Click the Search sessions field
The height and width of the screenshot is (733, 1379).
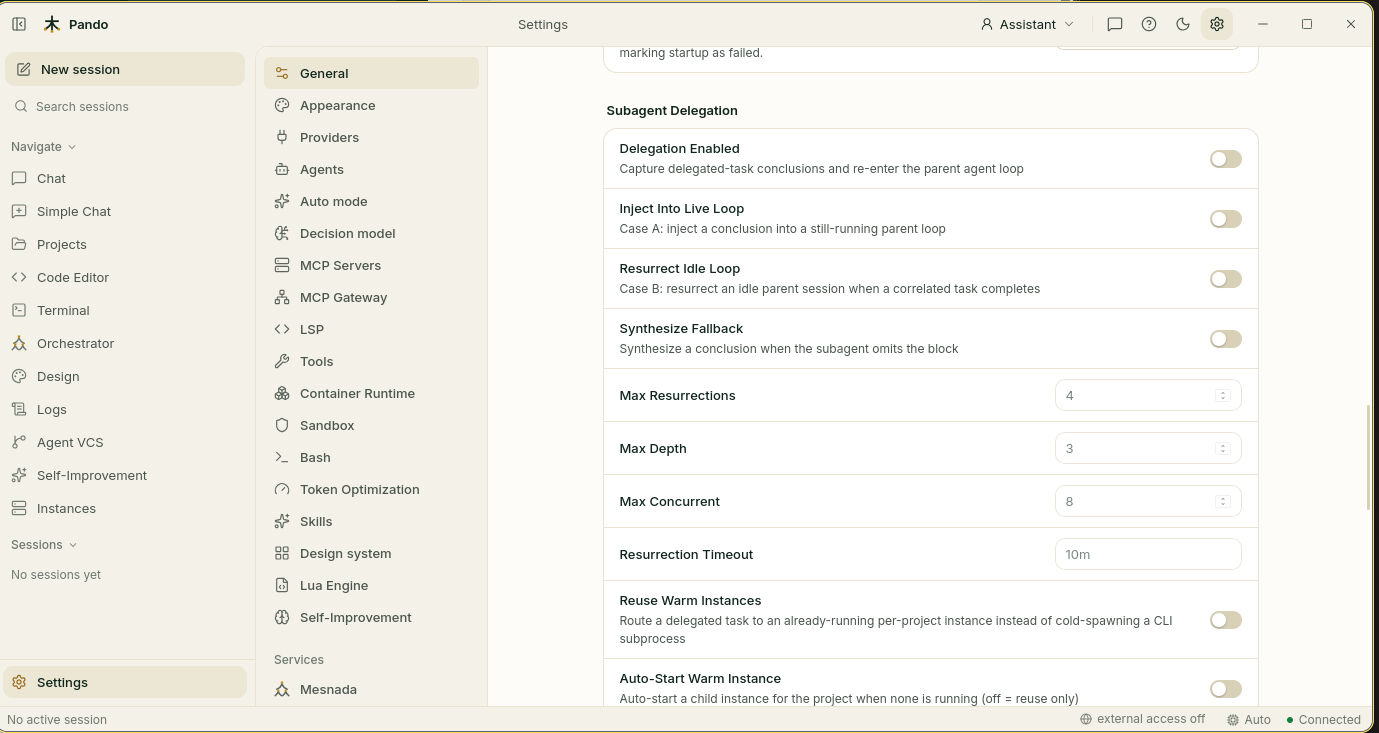[125, 106]
